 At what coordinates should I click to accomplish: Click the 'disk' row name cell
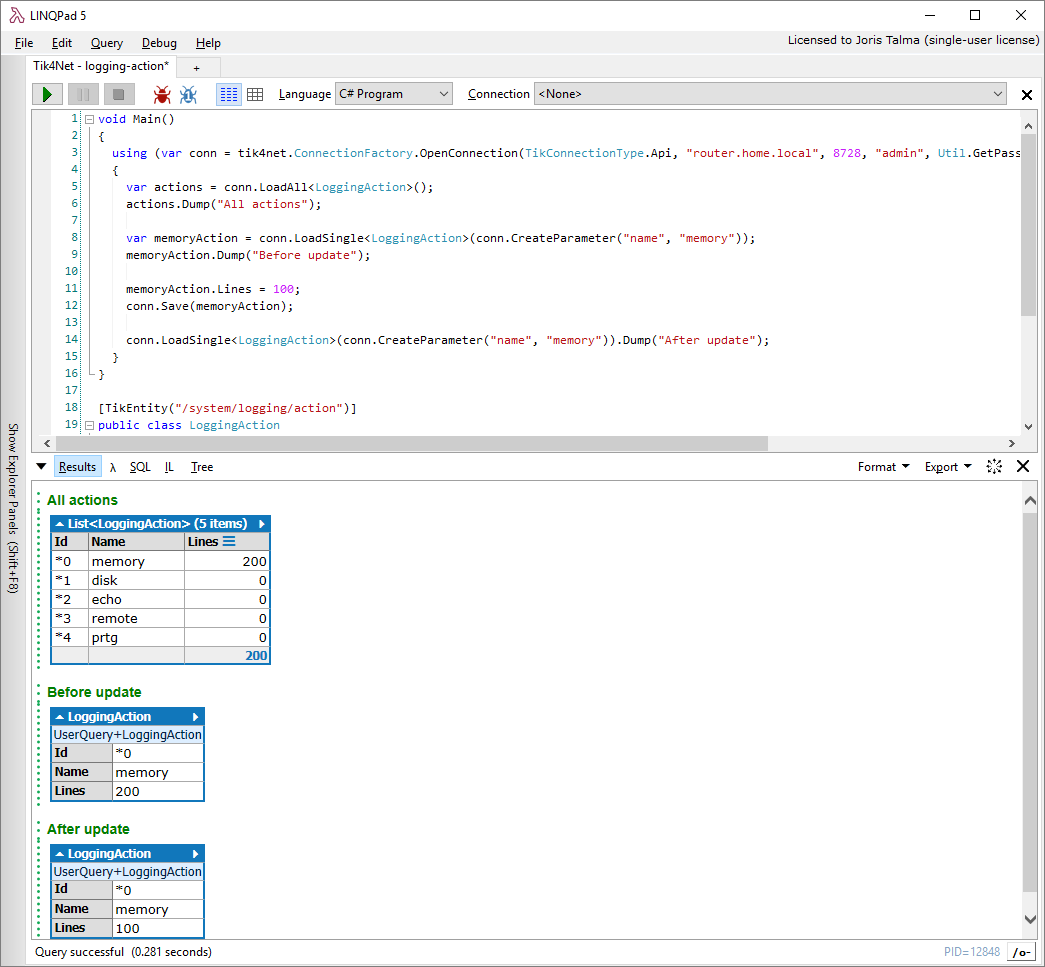coord(136,580)
